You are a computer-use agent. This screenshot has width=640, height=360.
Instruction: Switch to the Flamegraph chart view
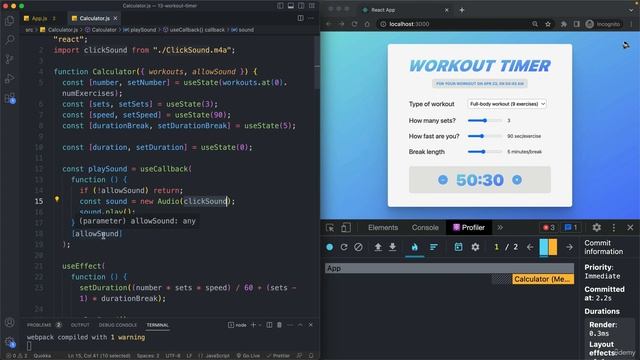[414, 247]
